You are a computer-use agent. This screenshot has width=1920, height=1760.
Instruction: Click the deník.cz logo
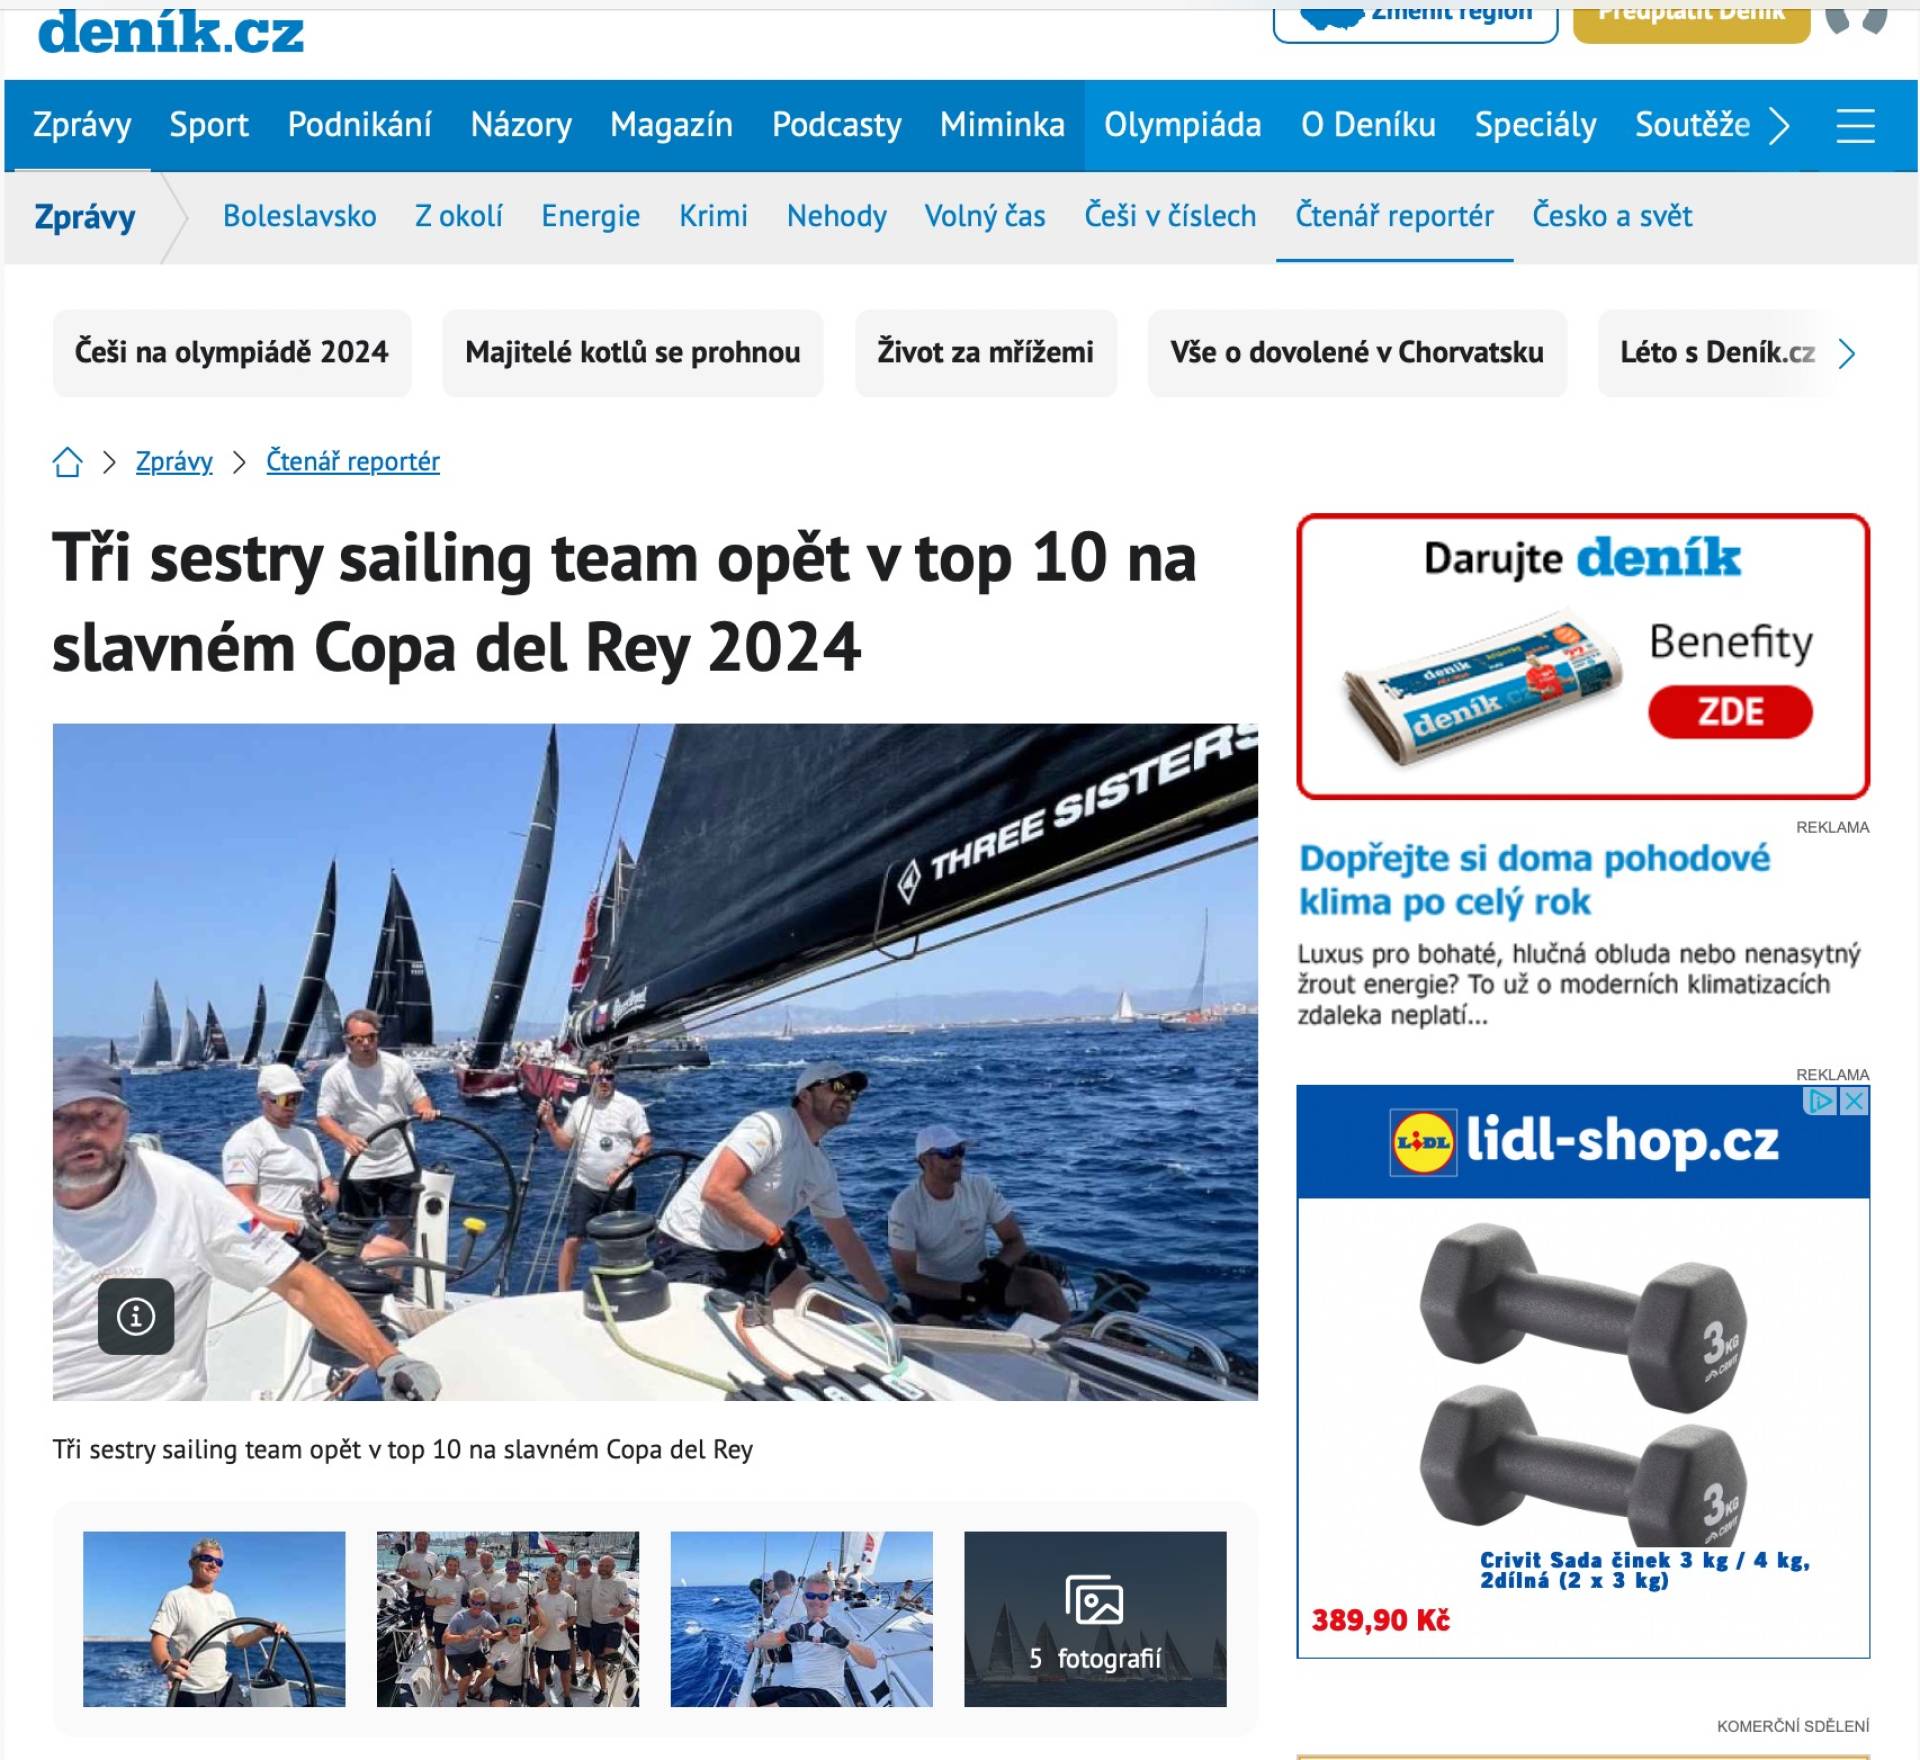pyautogui.click(x=171, y=32)
